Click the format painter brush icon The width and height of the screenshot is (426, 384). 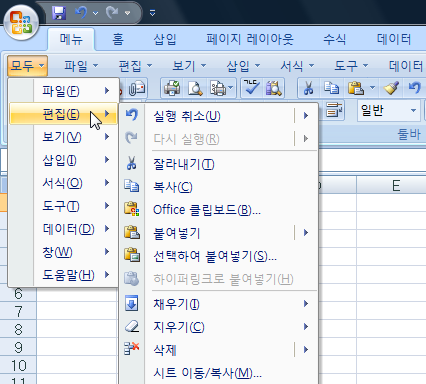[x=391, y=88]
